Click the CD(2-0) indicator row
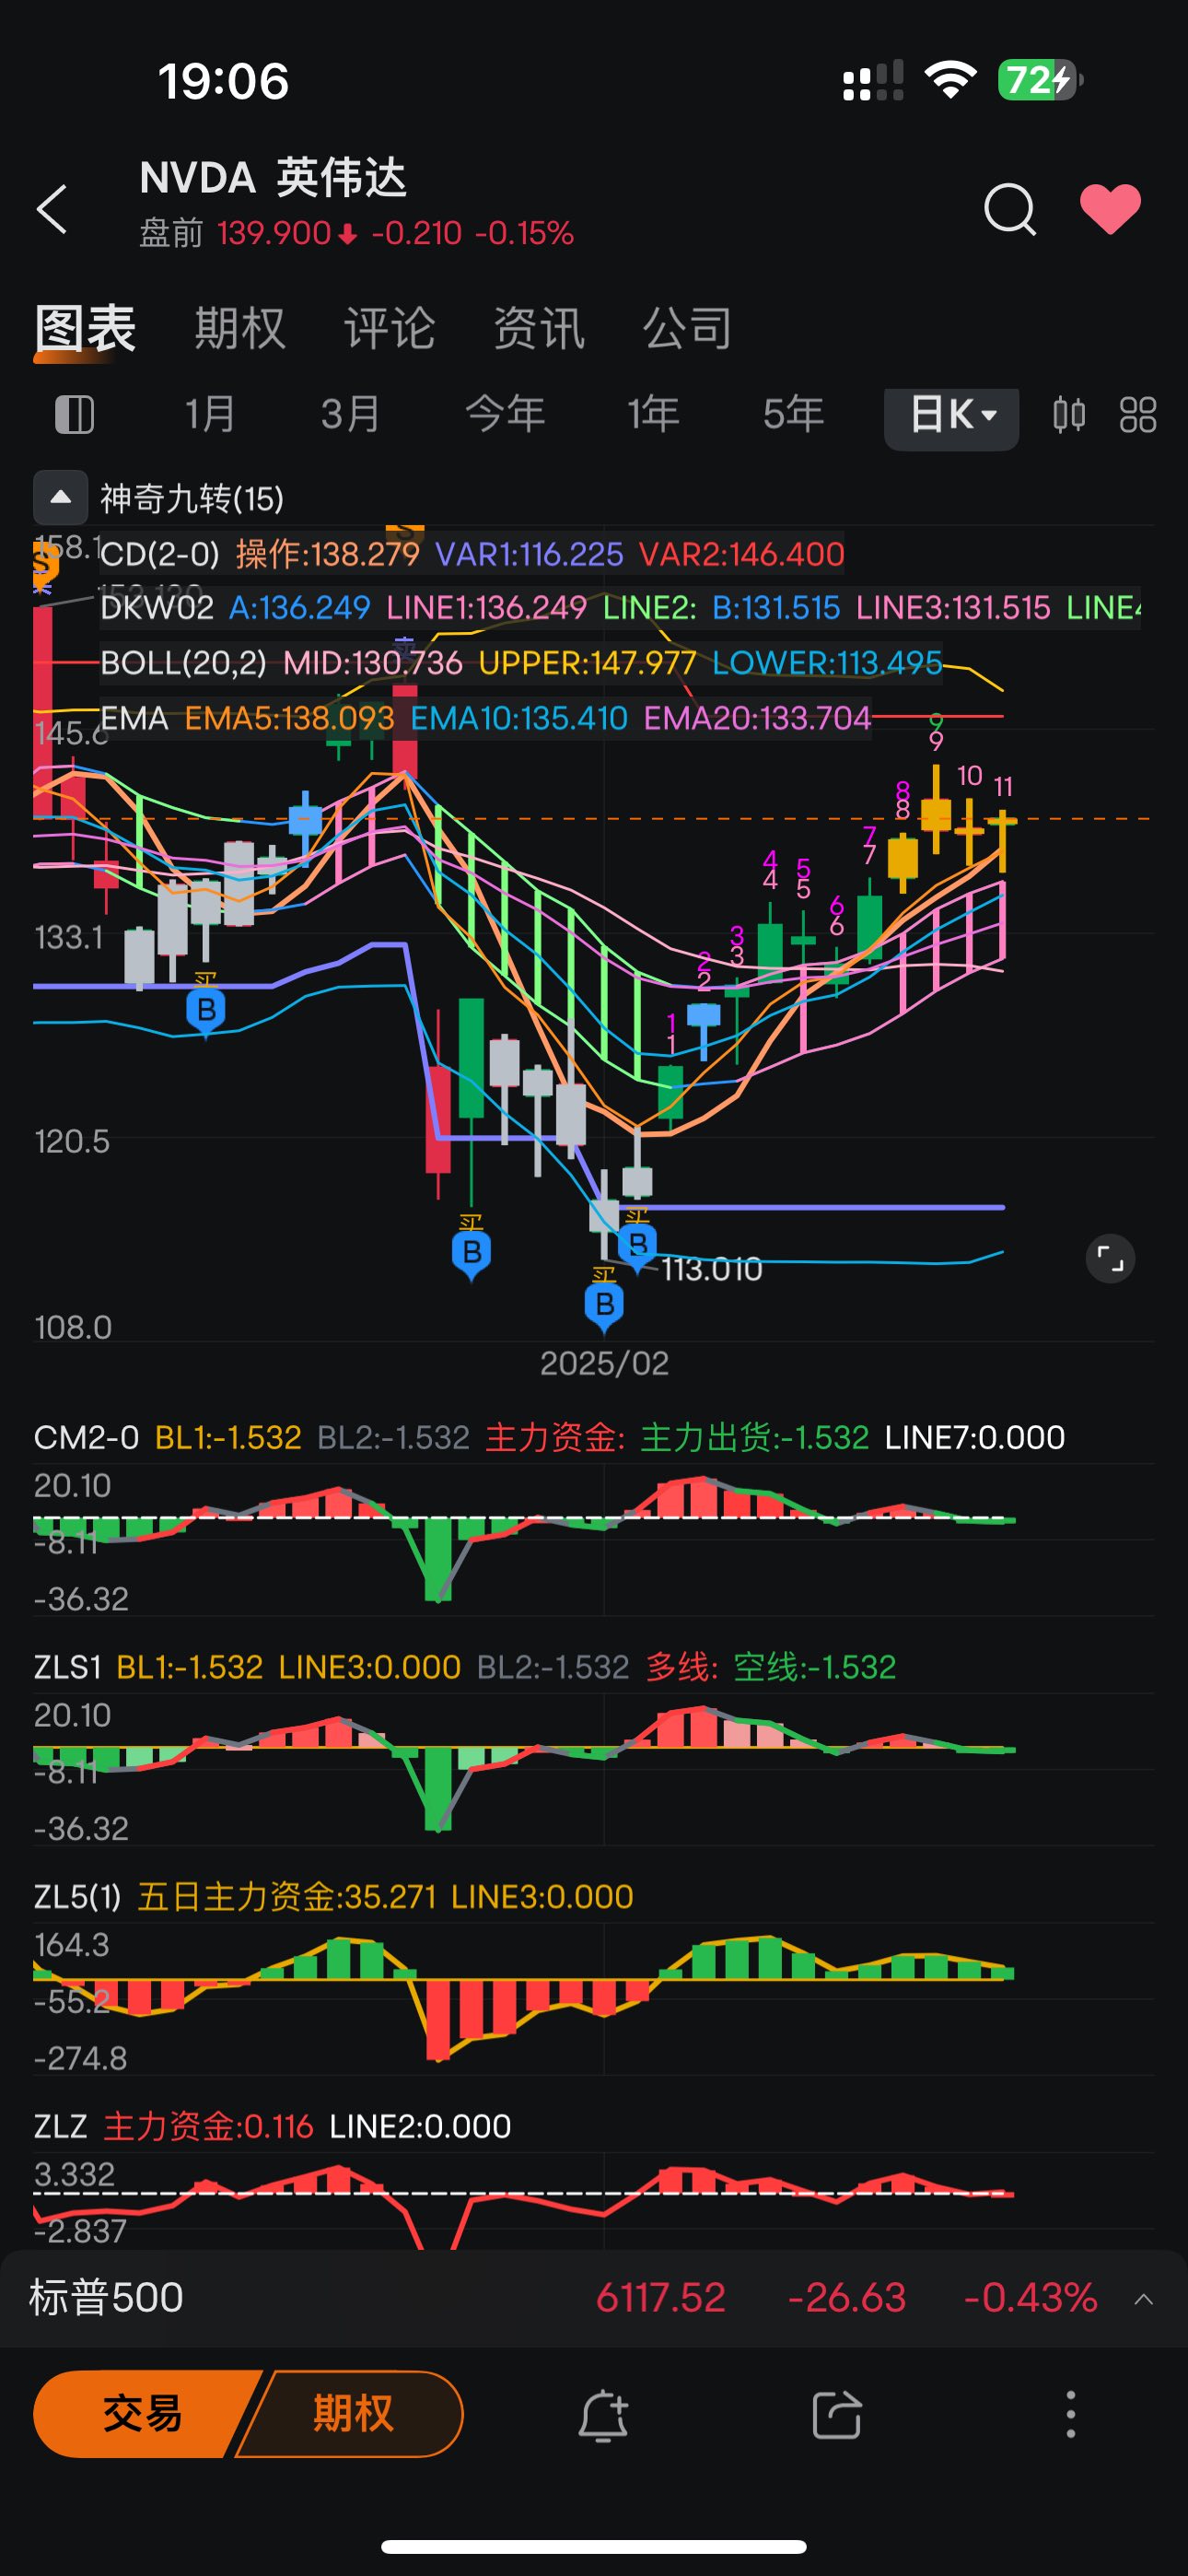This screenshot has width=1188, height=2576. point(472,554)
